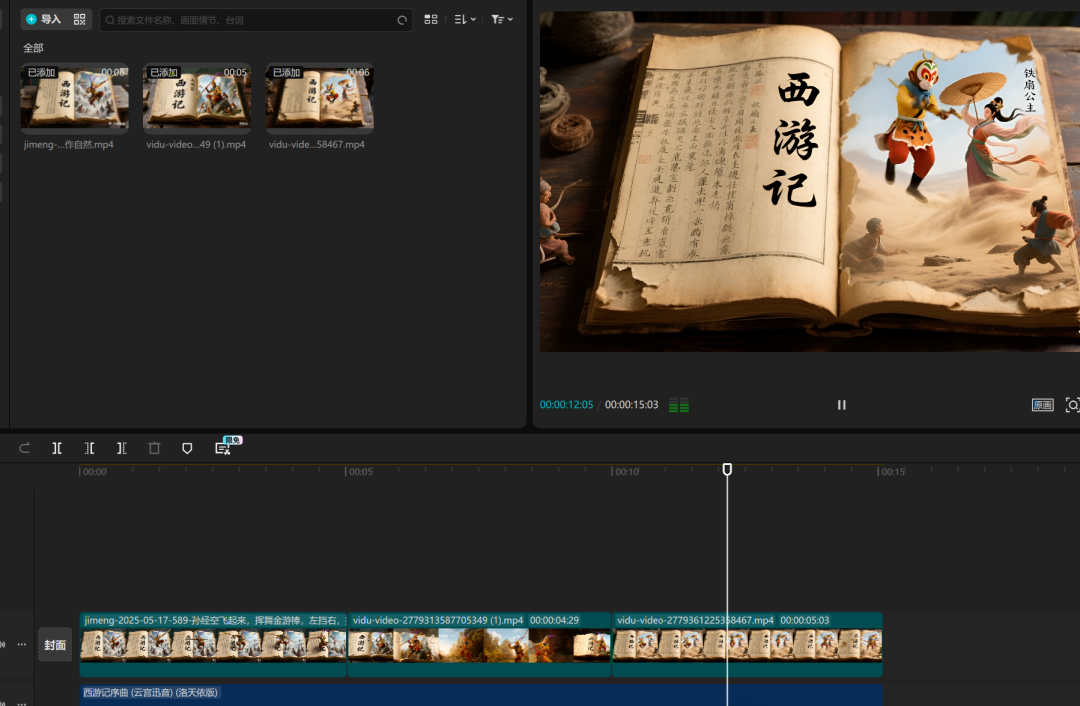Click the audio level meter icon

coord(678,405)
